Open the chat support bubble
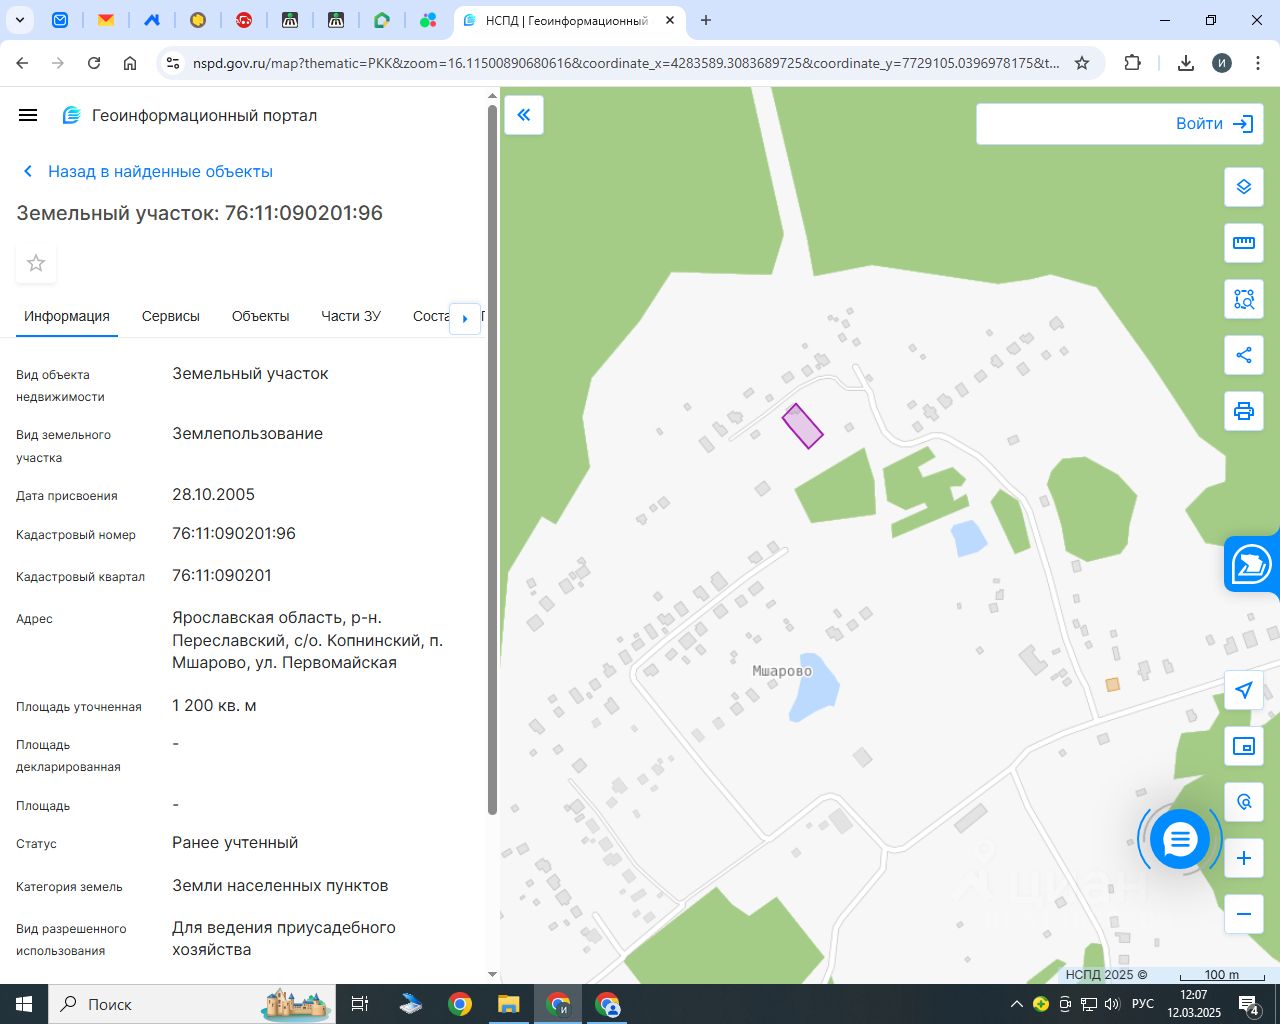 (x=1180, y=840)
